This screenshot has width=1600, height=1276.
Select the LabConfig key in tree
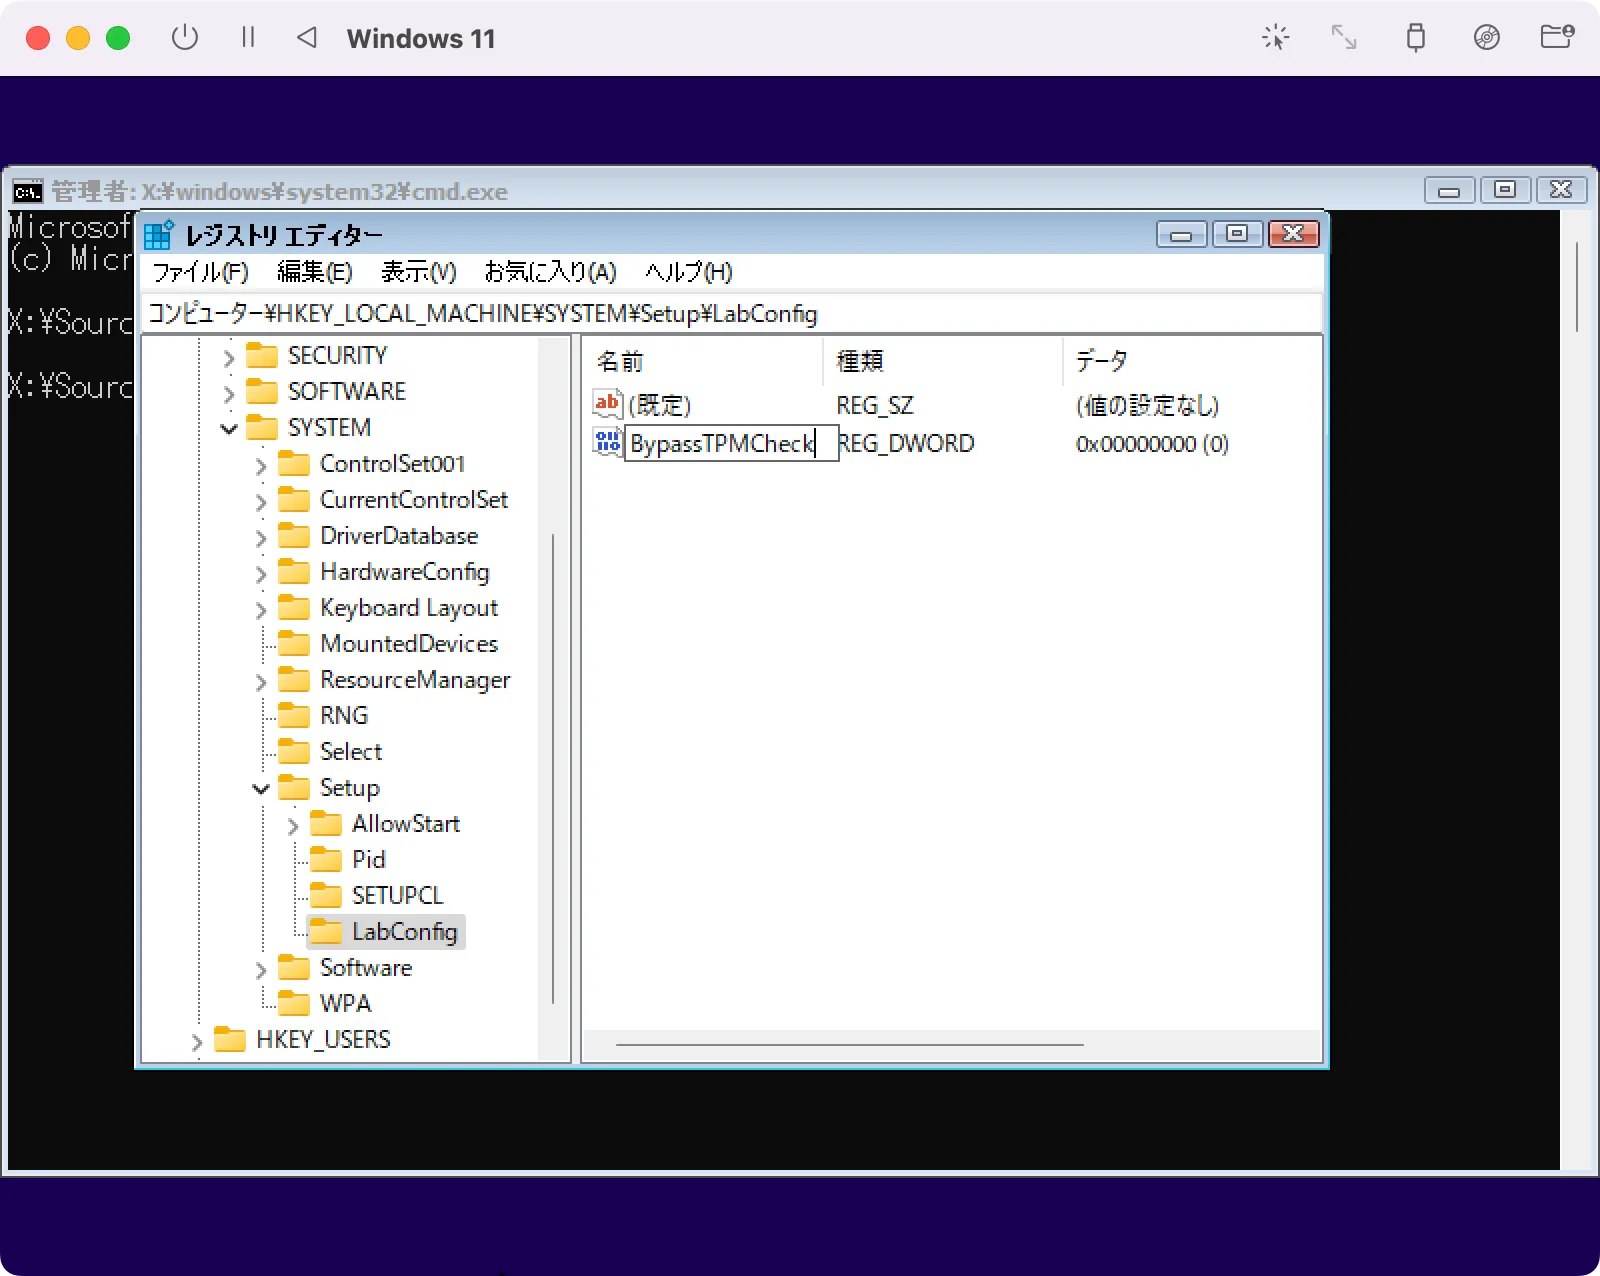coord(403,932)
